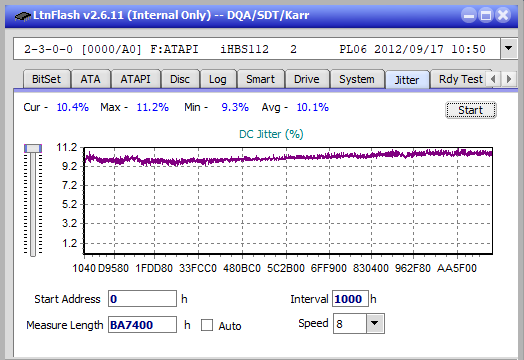Select the Interval input box
This screenshot has width=524, height=360.
click(350, 298)
